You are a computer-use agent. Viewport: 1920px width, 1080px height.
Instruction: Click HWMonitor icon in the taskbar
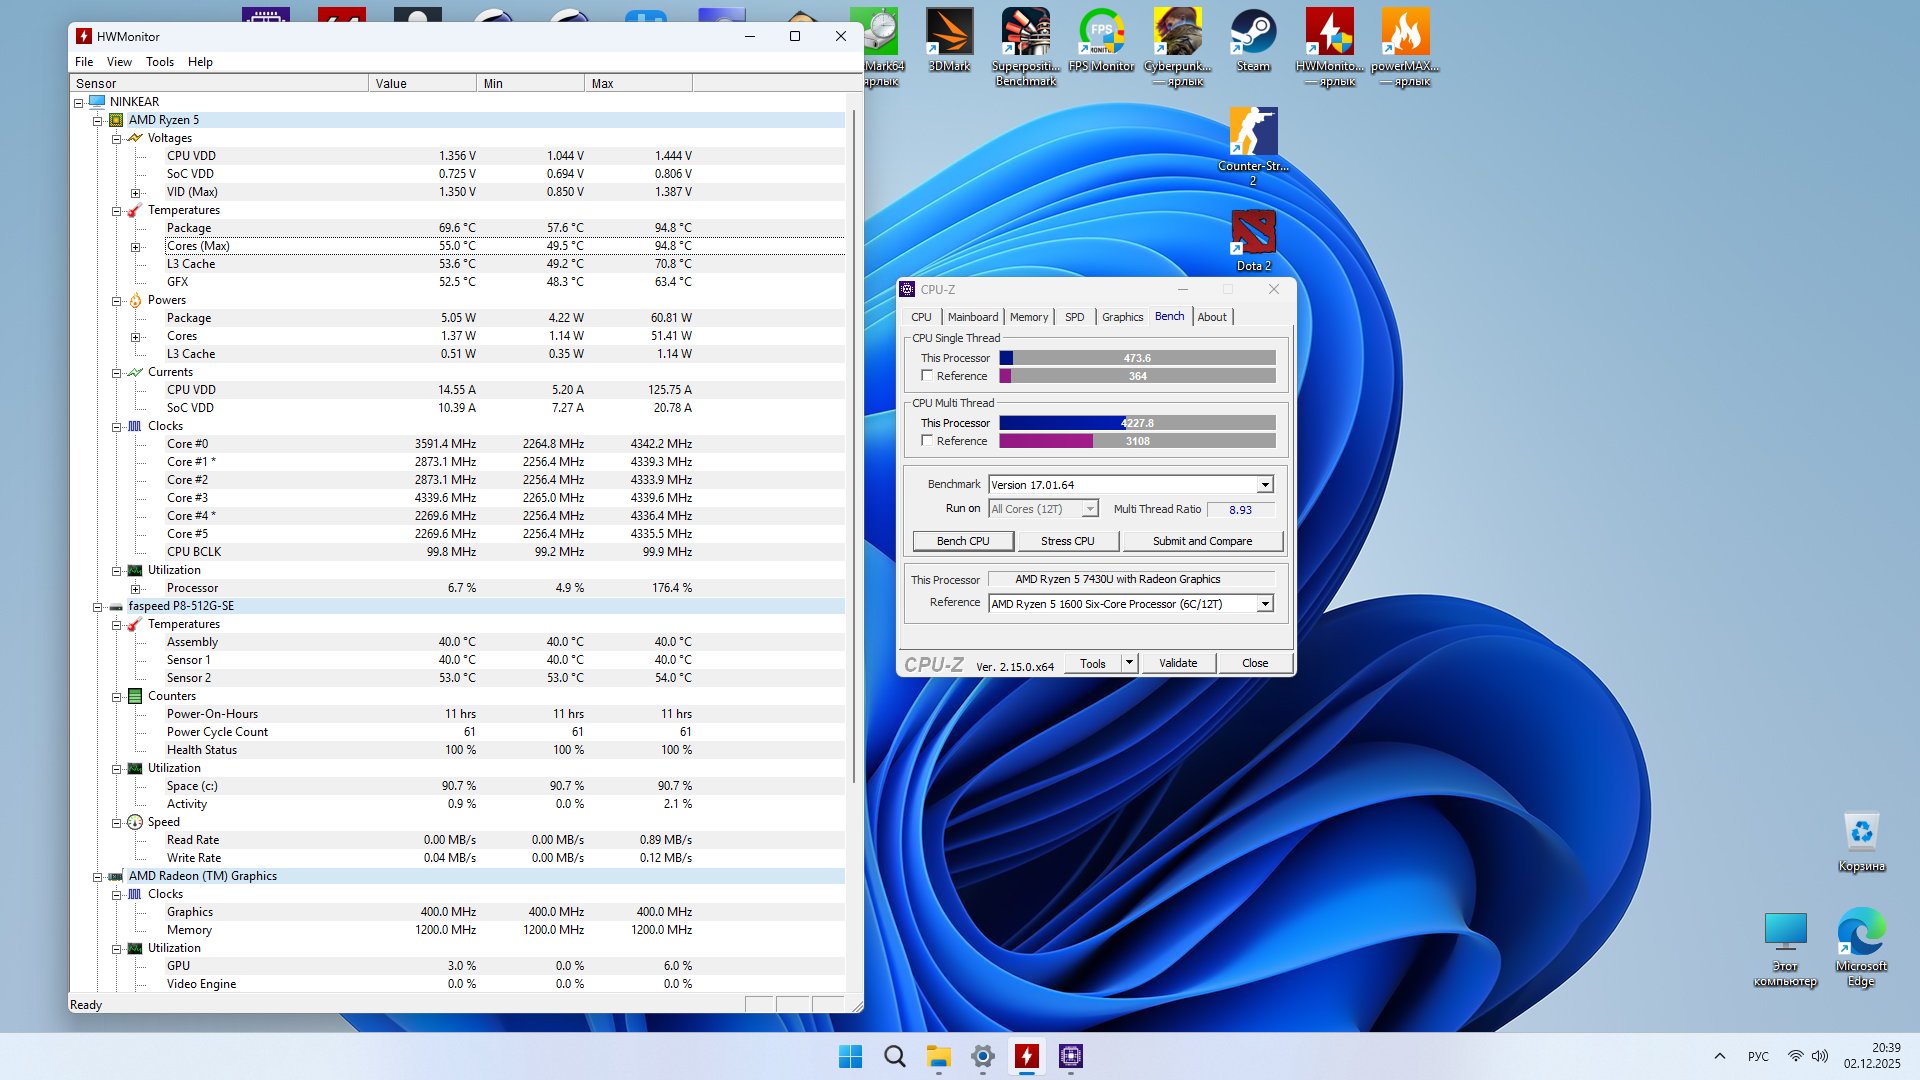click(1027, 1056)
